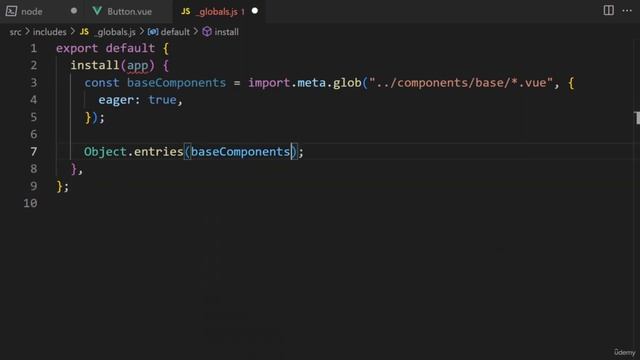640x360 pixels.
Task: Open the src breadcrumb
Action: tap(15, 32)
